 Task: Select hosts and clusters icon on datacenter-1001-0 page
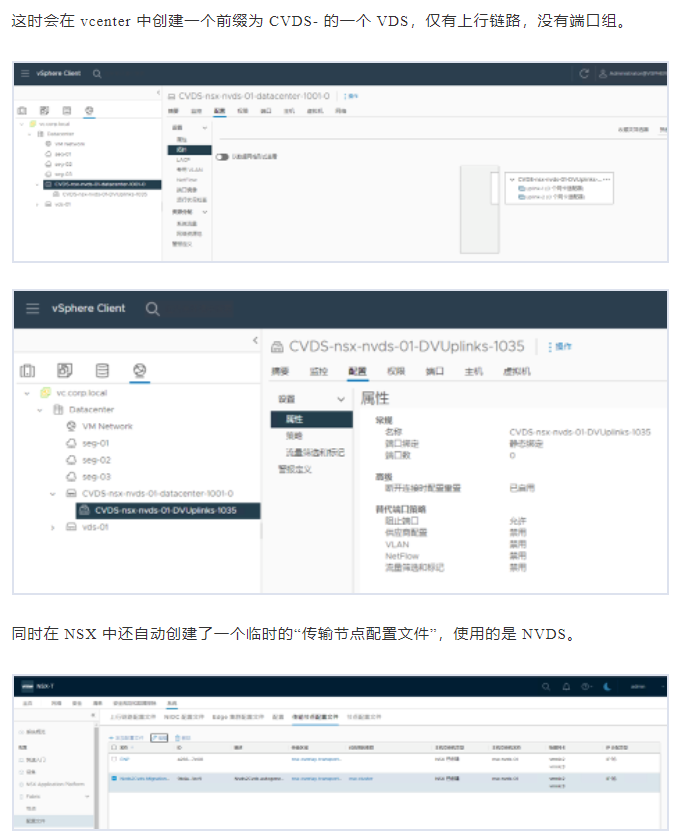22,110
